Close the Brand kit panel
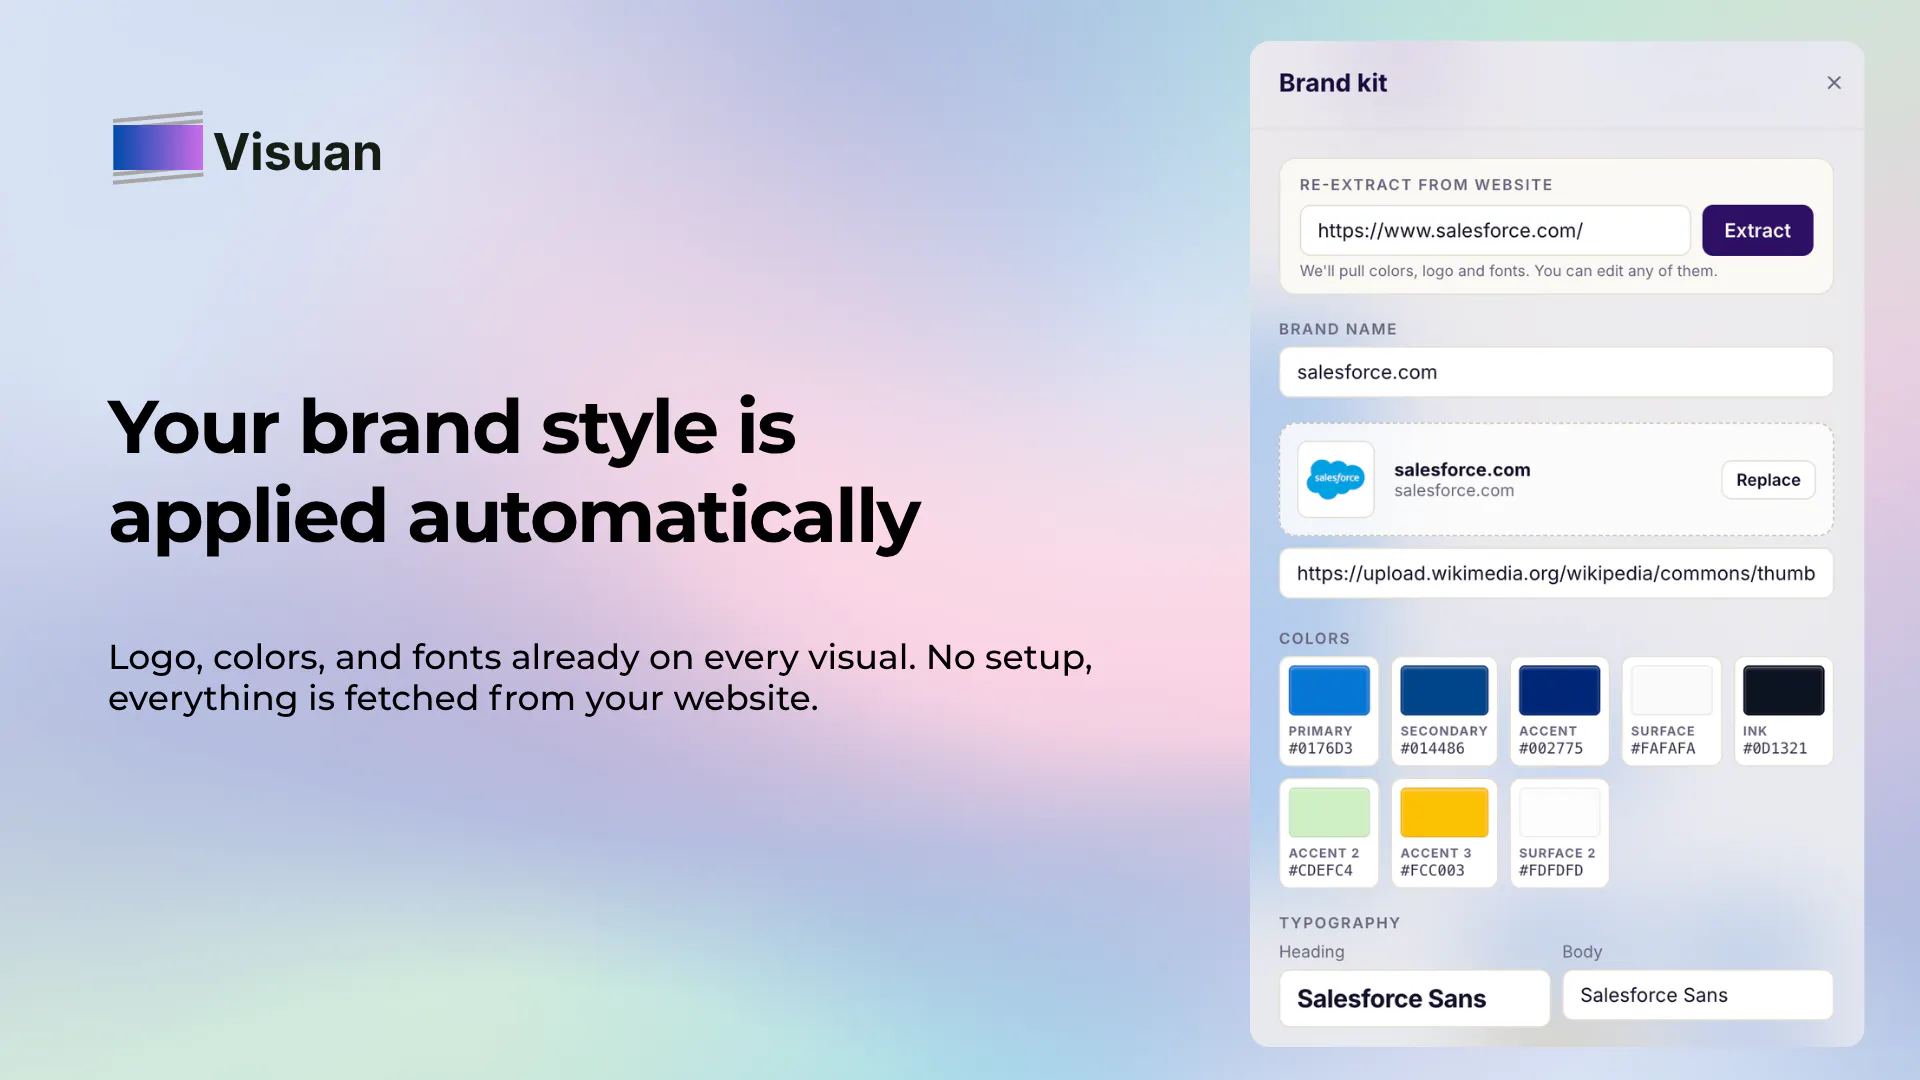This screenshot has width=1920, height=1080. pyautogui.click(x=1834, y=83)
